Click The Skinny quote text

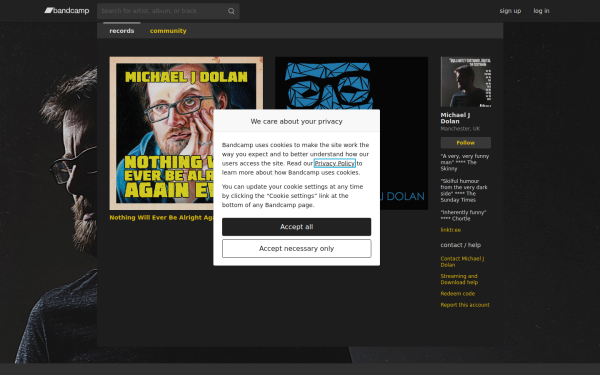(x=465, y=162)
